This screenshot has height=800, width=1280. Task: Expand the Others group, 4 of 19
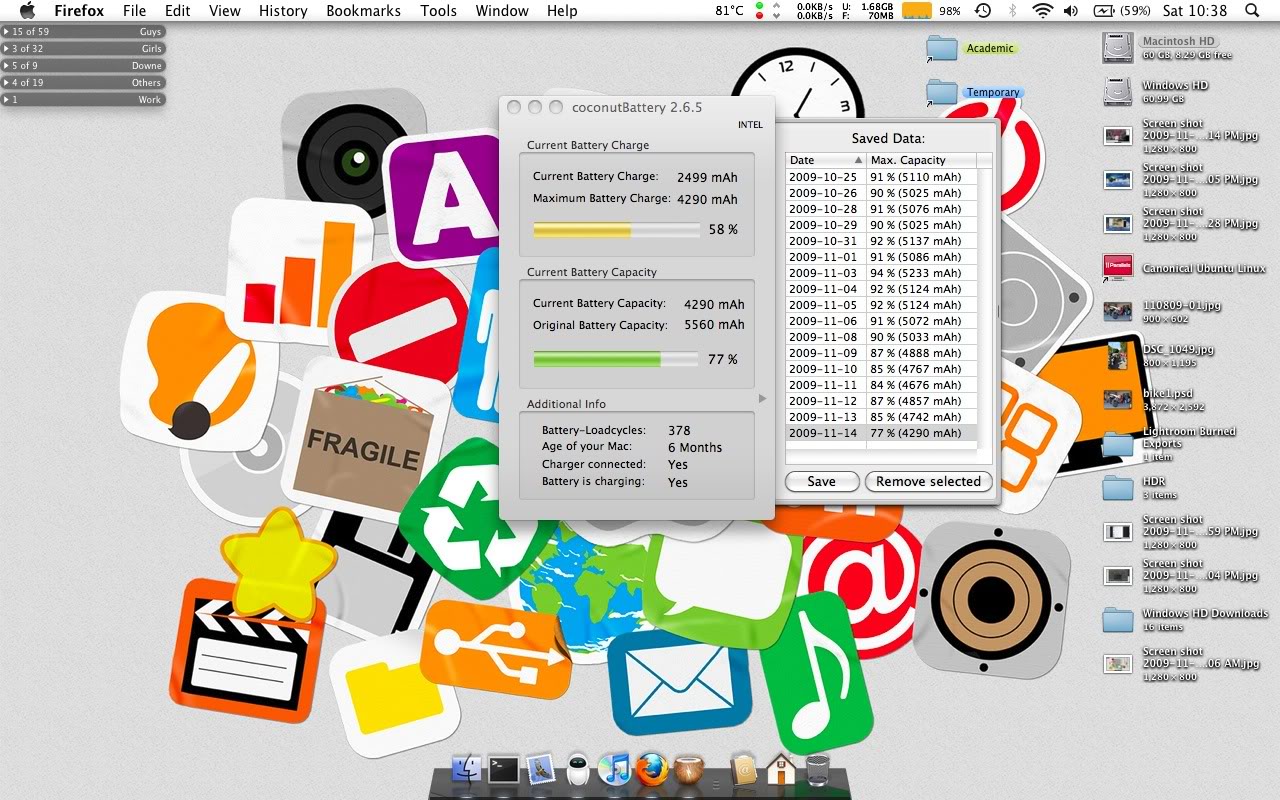pyautogui.click(x=82, y=83)
